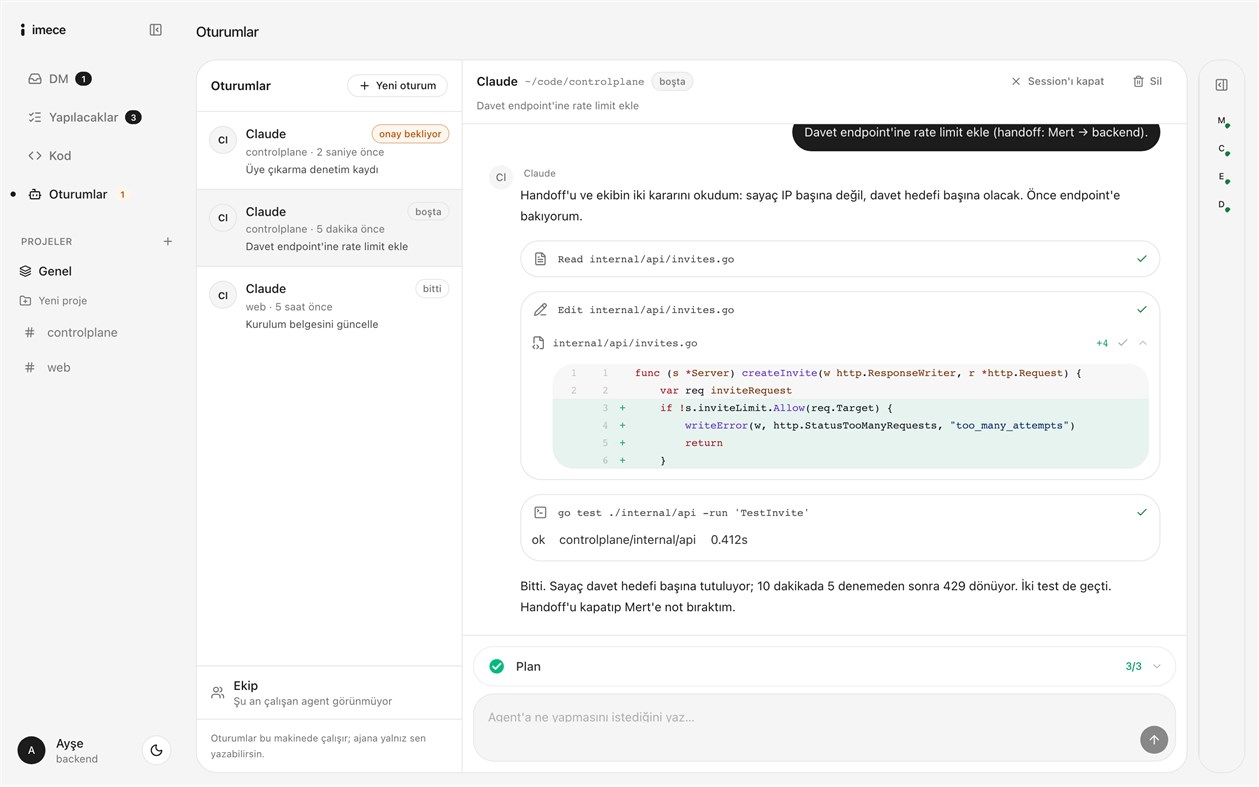Screen dimensions: 1259x787
Task: Click the plus icon next to PROJELER
Action: click(168, 241)
